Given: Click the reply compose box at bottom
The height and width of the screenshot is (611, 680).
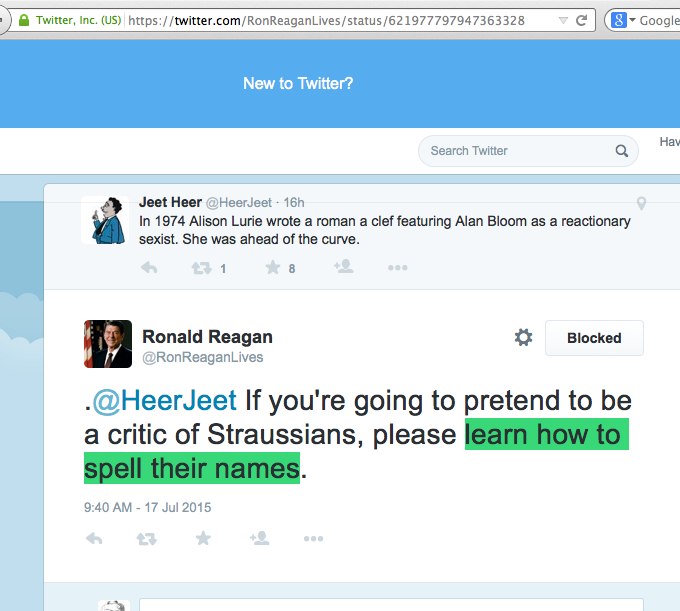Looking at the screenshot, I should point(391,605).
